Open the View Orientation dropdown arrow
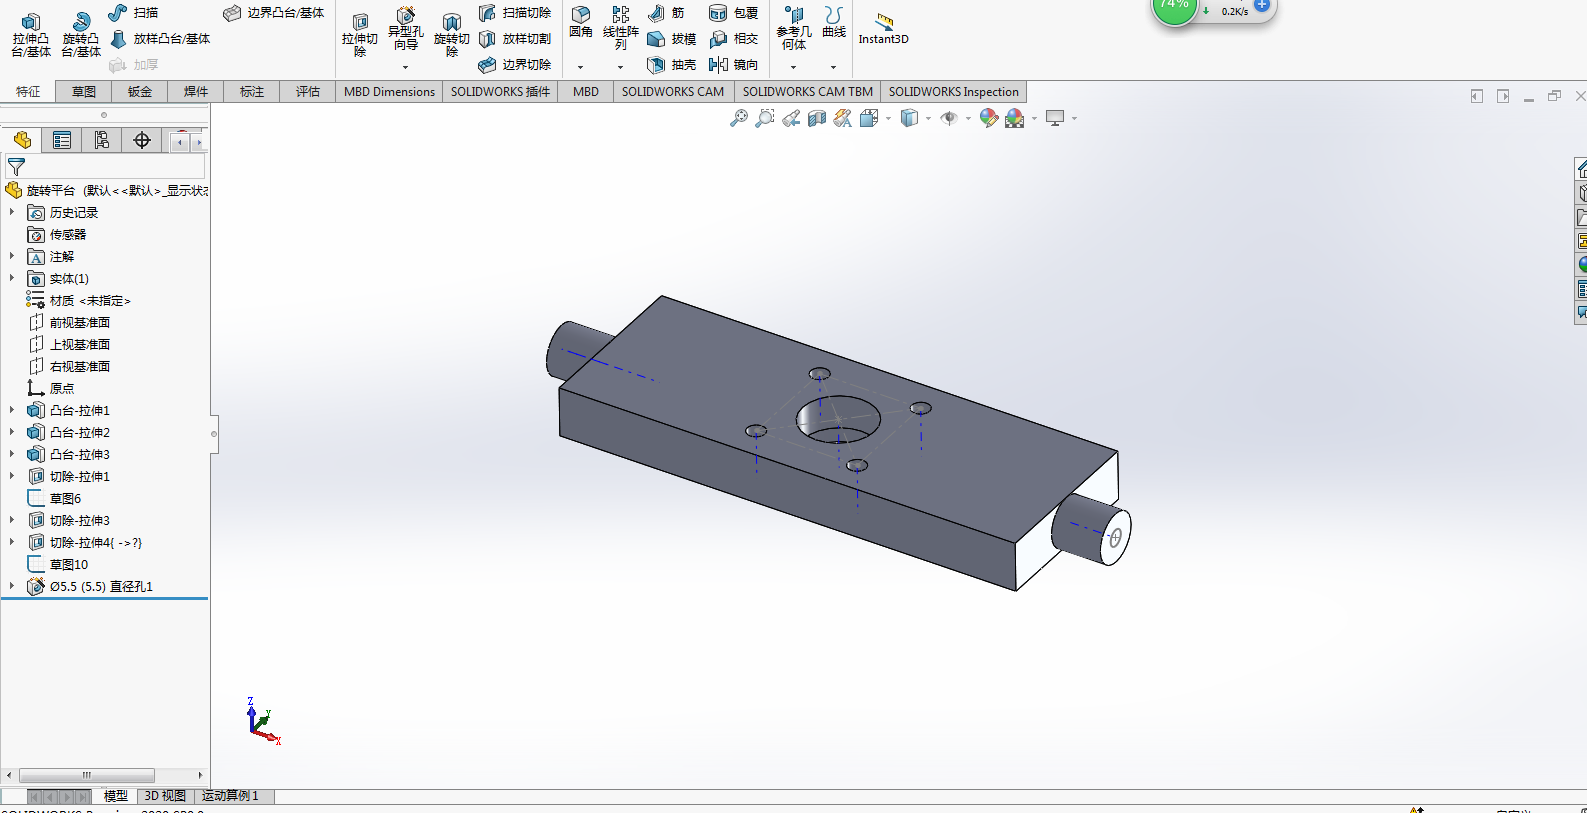The image size is (1587, 813). [888, 118]
